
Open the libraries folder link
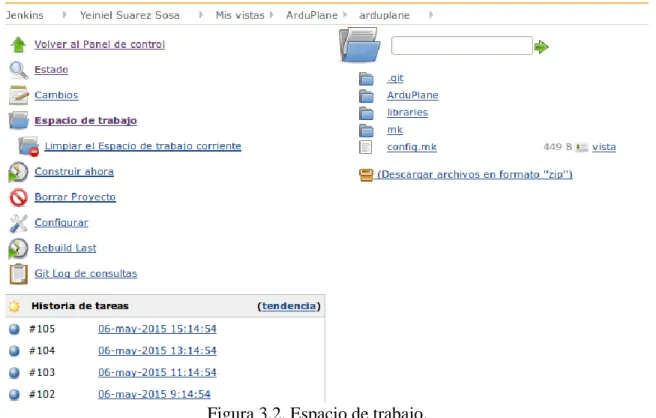point(407,113)
